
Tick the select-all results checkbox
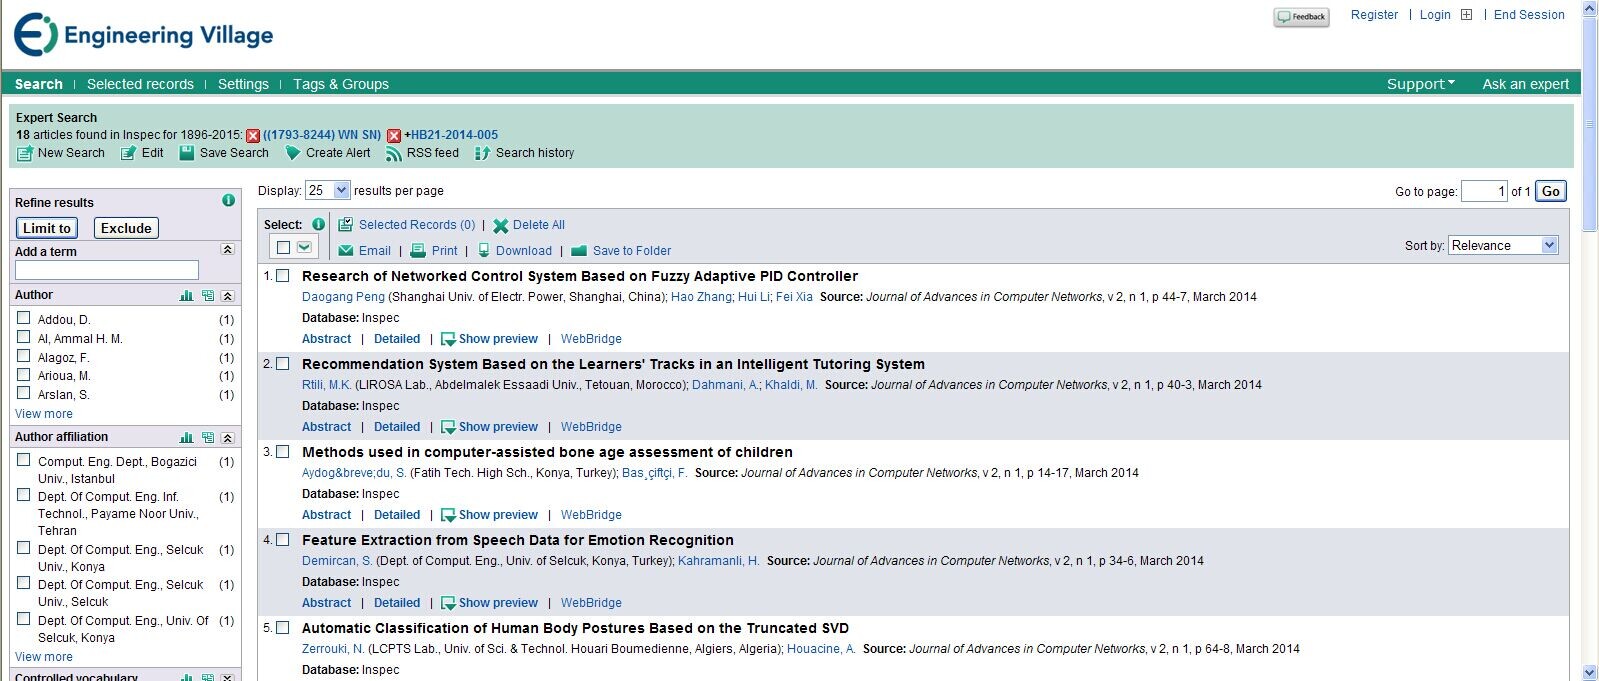click(283, 248)
